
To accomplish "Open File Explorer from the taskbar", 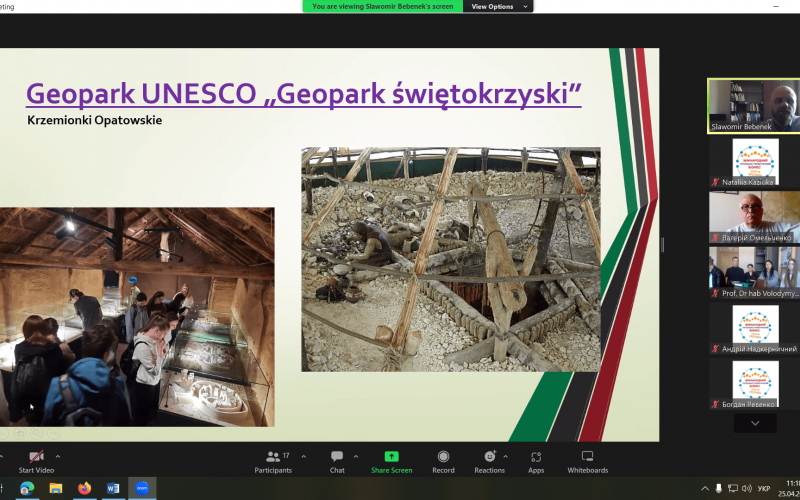I will 56,489.
